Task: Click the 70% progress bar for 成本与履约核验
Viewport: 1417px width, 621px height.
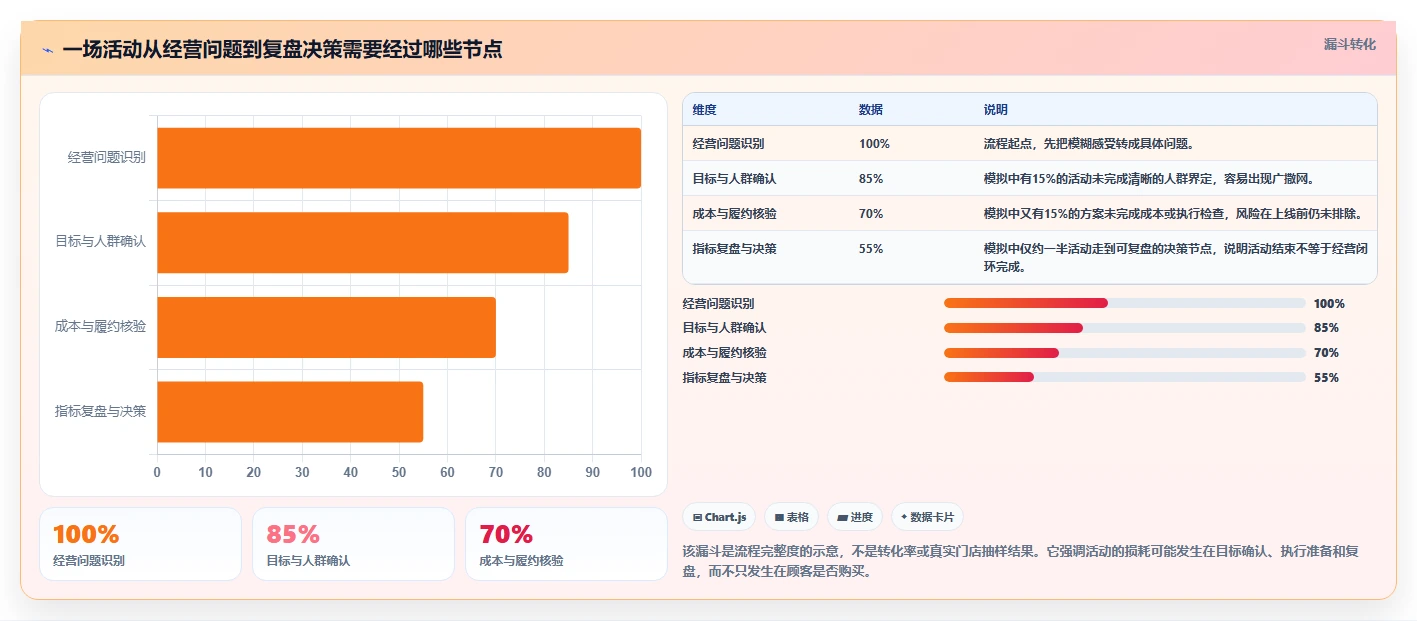Action: pos(1125,352)
